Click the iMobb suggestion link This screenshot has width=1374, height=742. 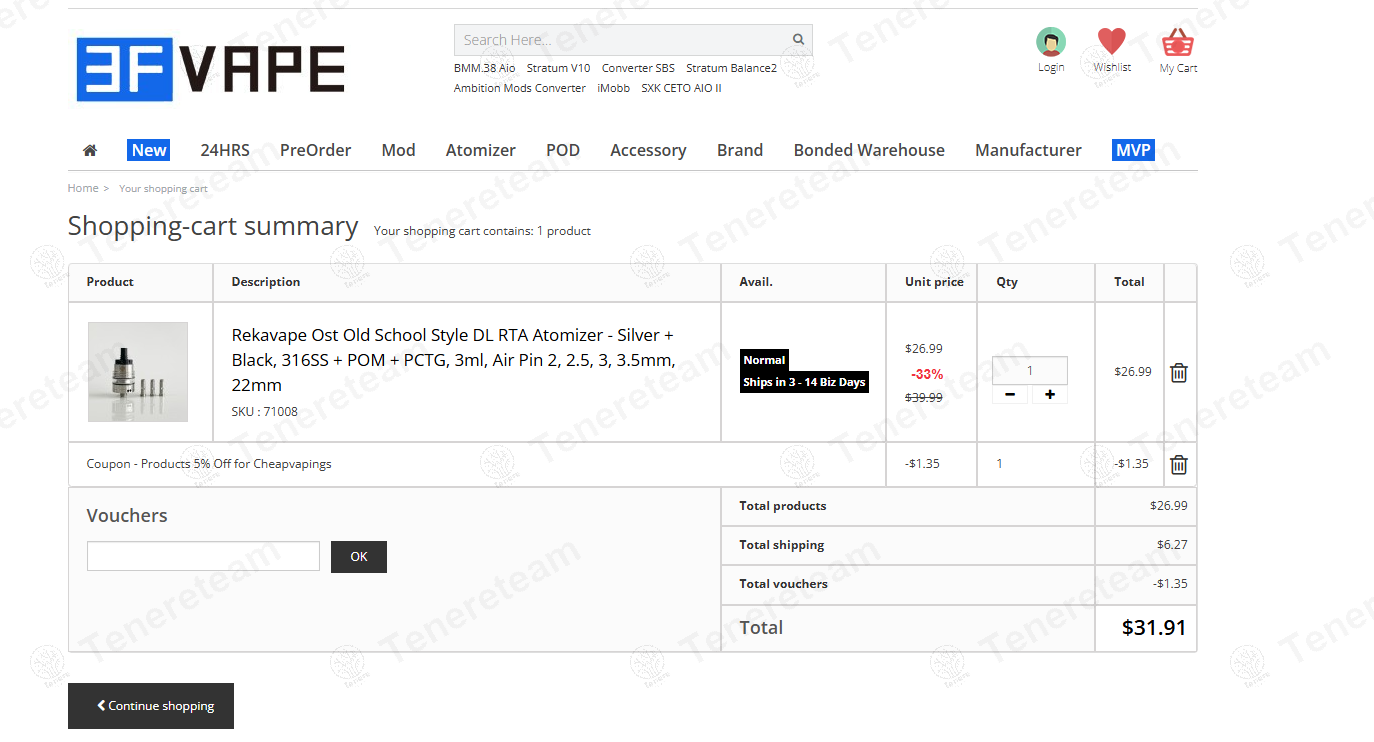point(613,88)
